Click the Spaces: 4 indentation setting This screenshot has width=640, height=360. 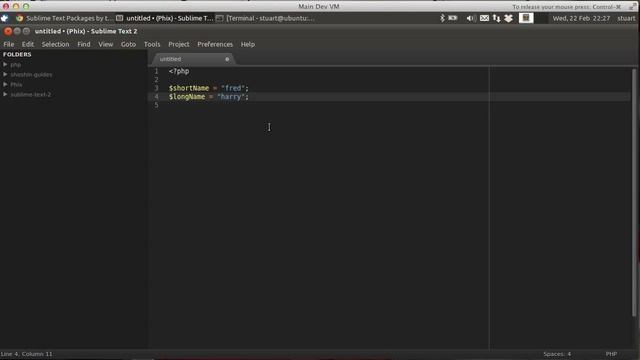(x=557, y=354)
